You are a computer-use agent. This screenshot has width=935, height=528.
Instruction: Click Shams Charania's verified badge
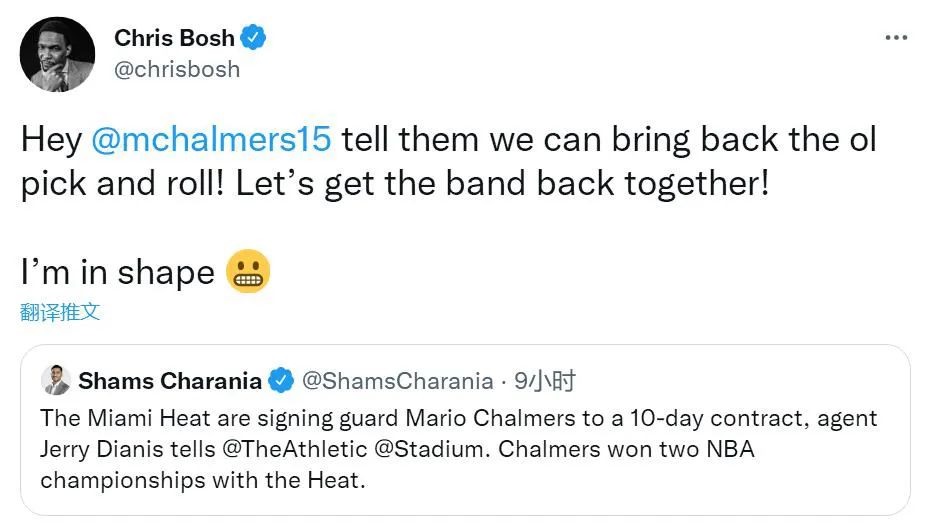click(x=281, y=381)
